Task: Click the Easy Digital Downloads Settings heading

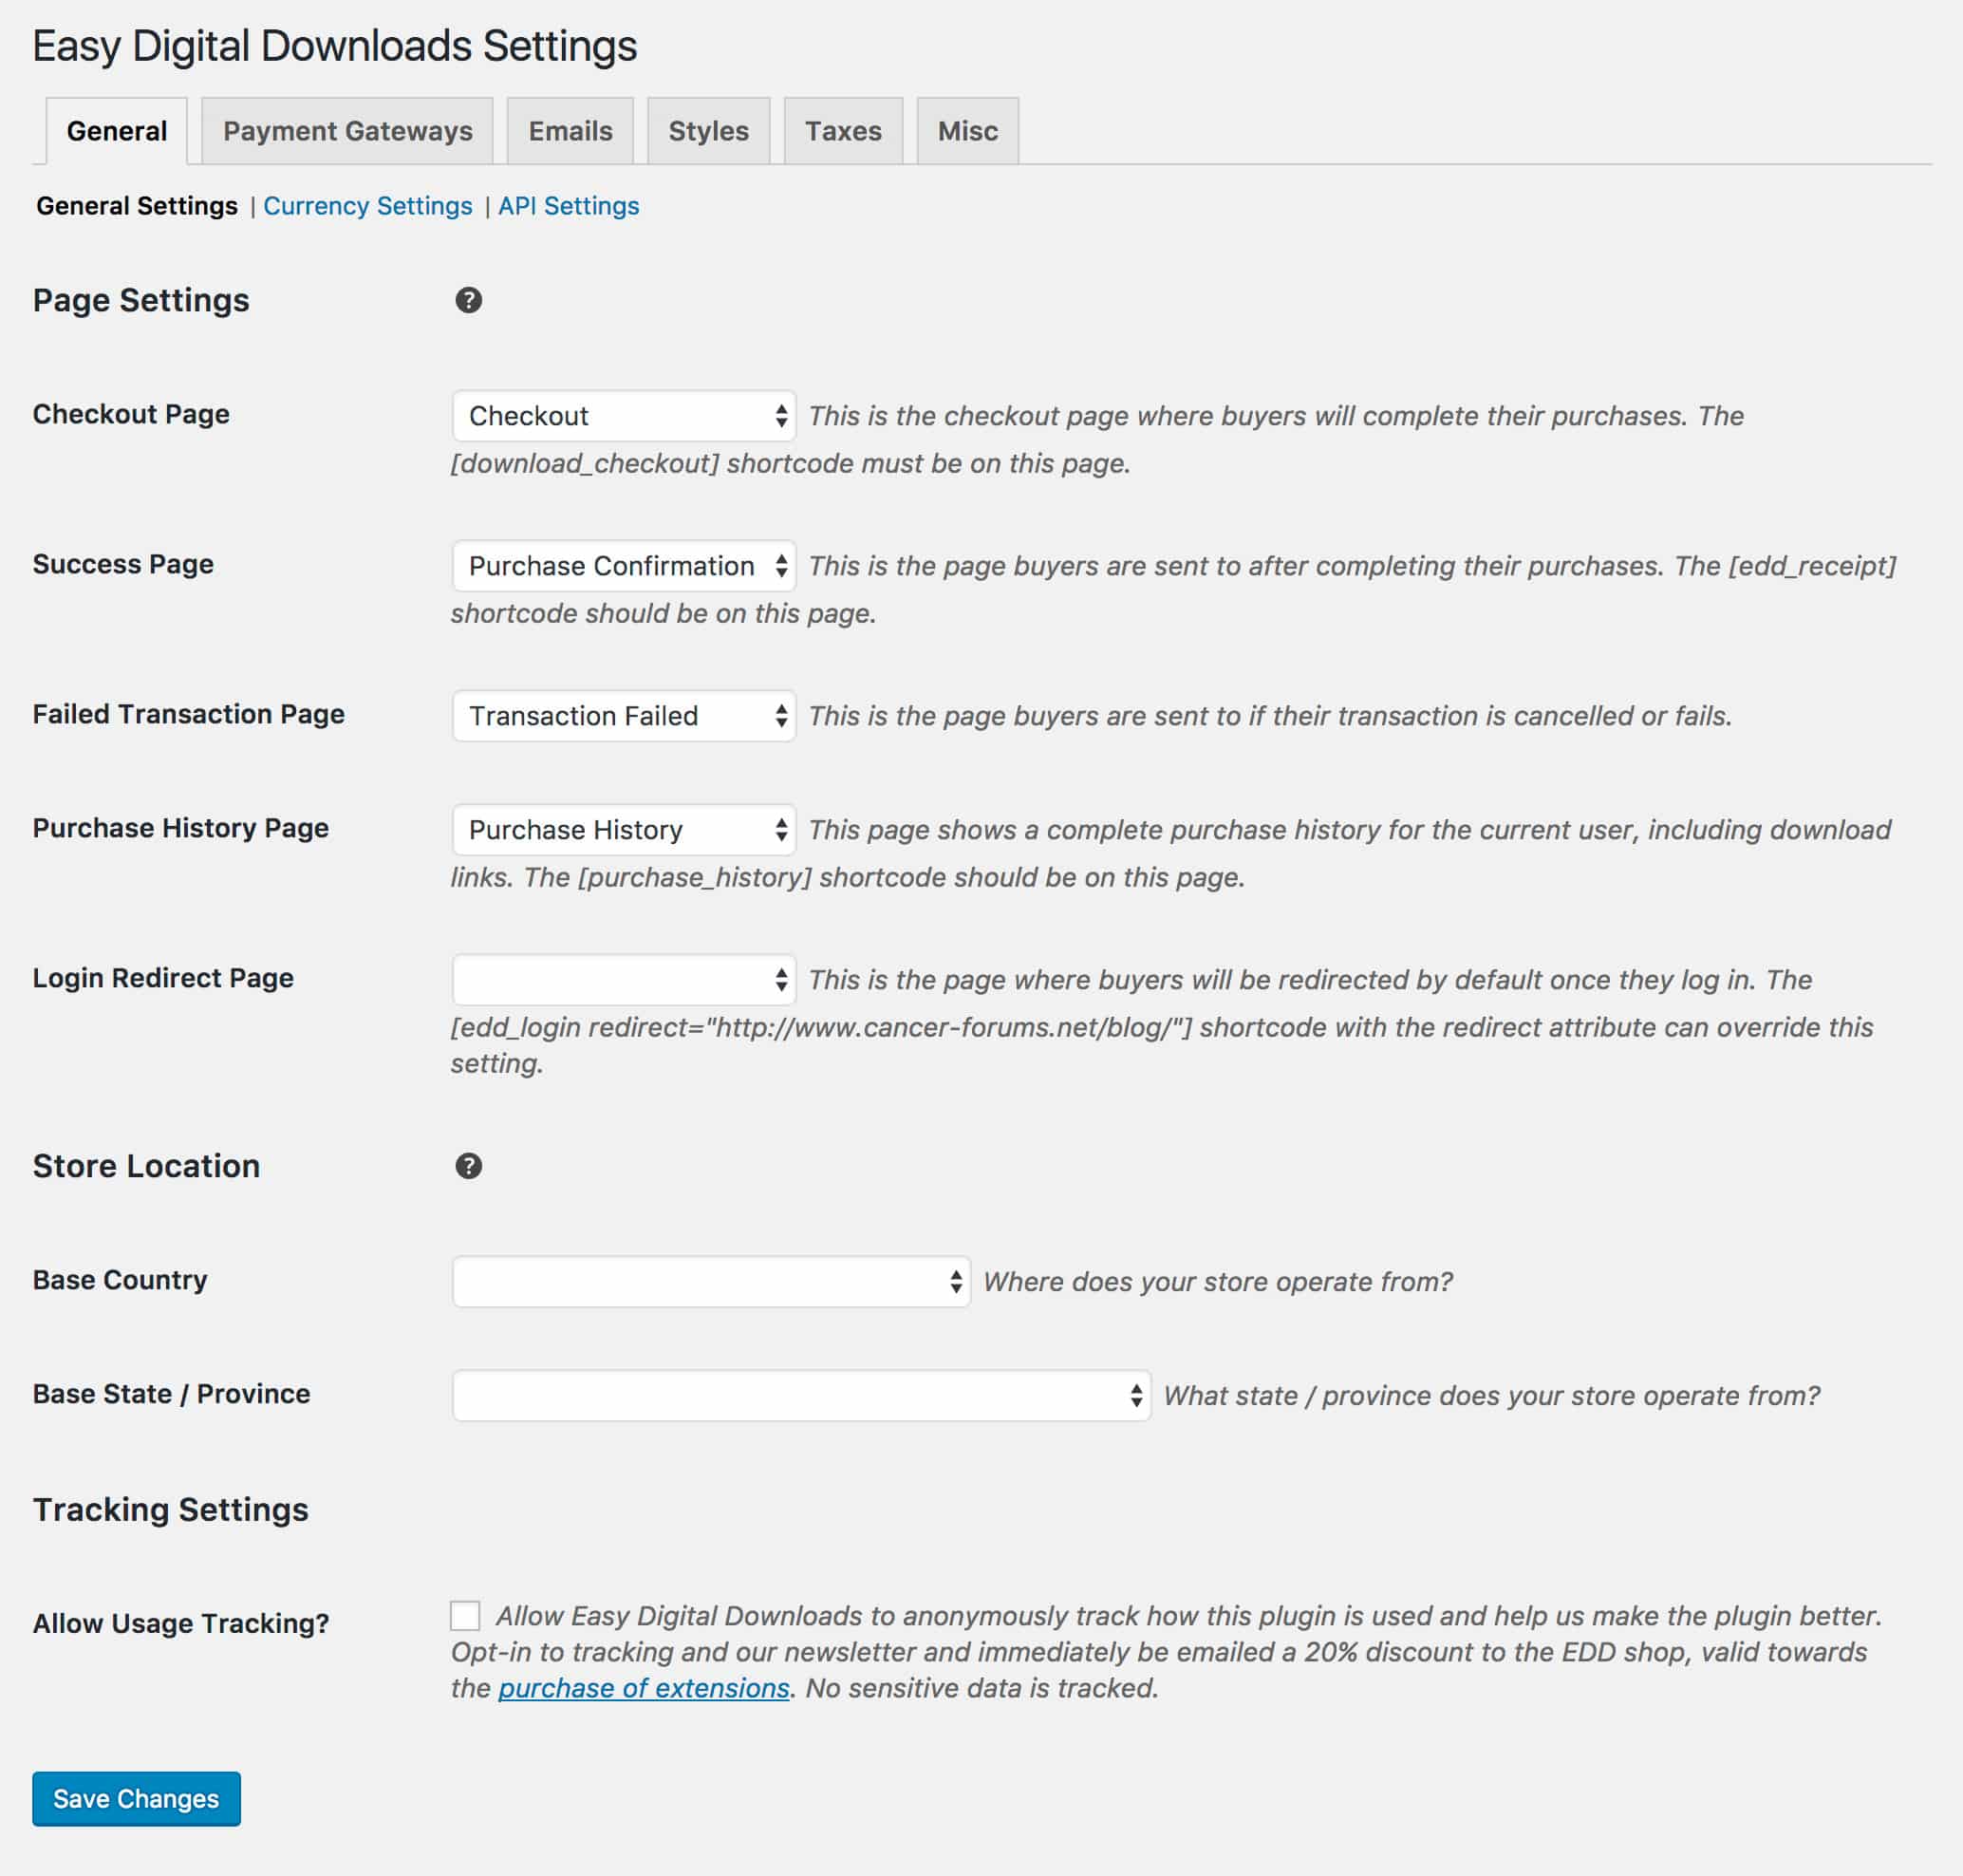Action: pos(335,46)
